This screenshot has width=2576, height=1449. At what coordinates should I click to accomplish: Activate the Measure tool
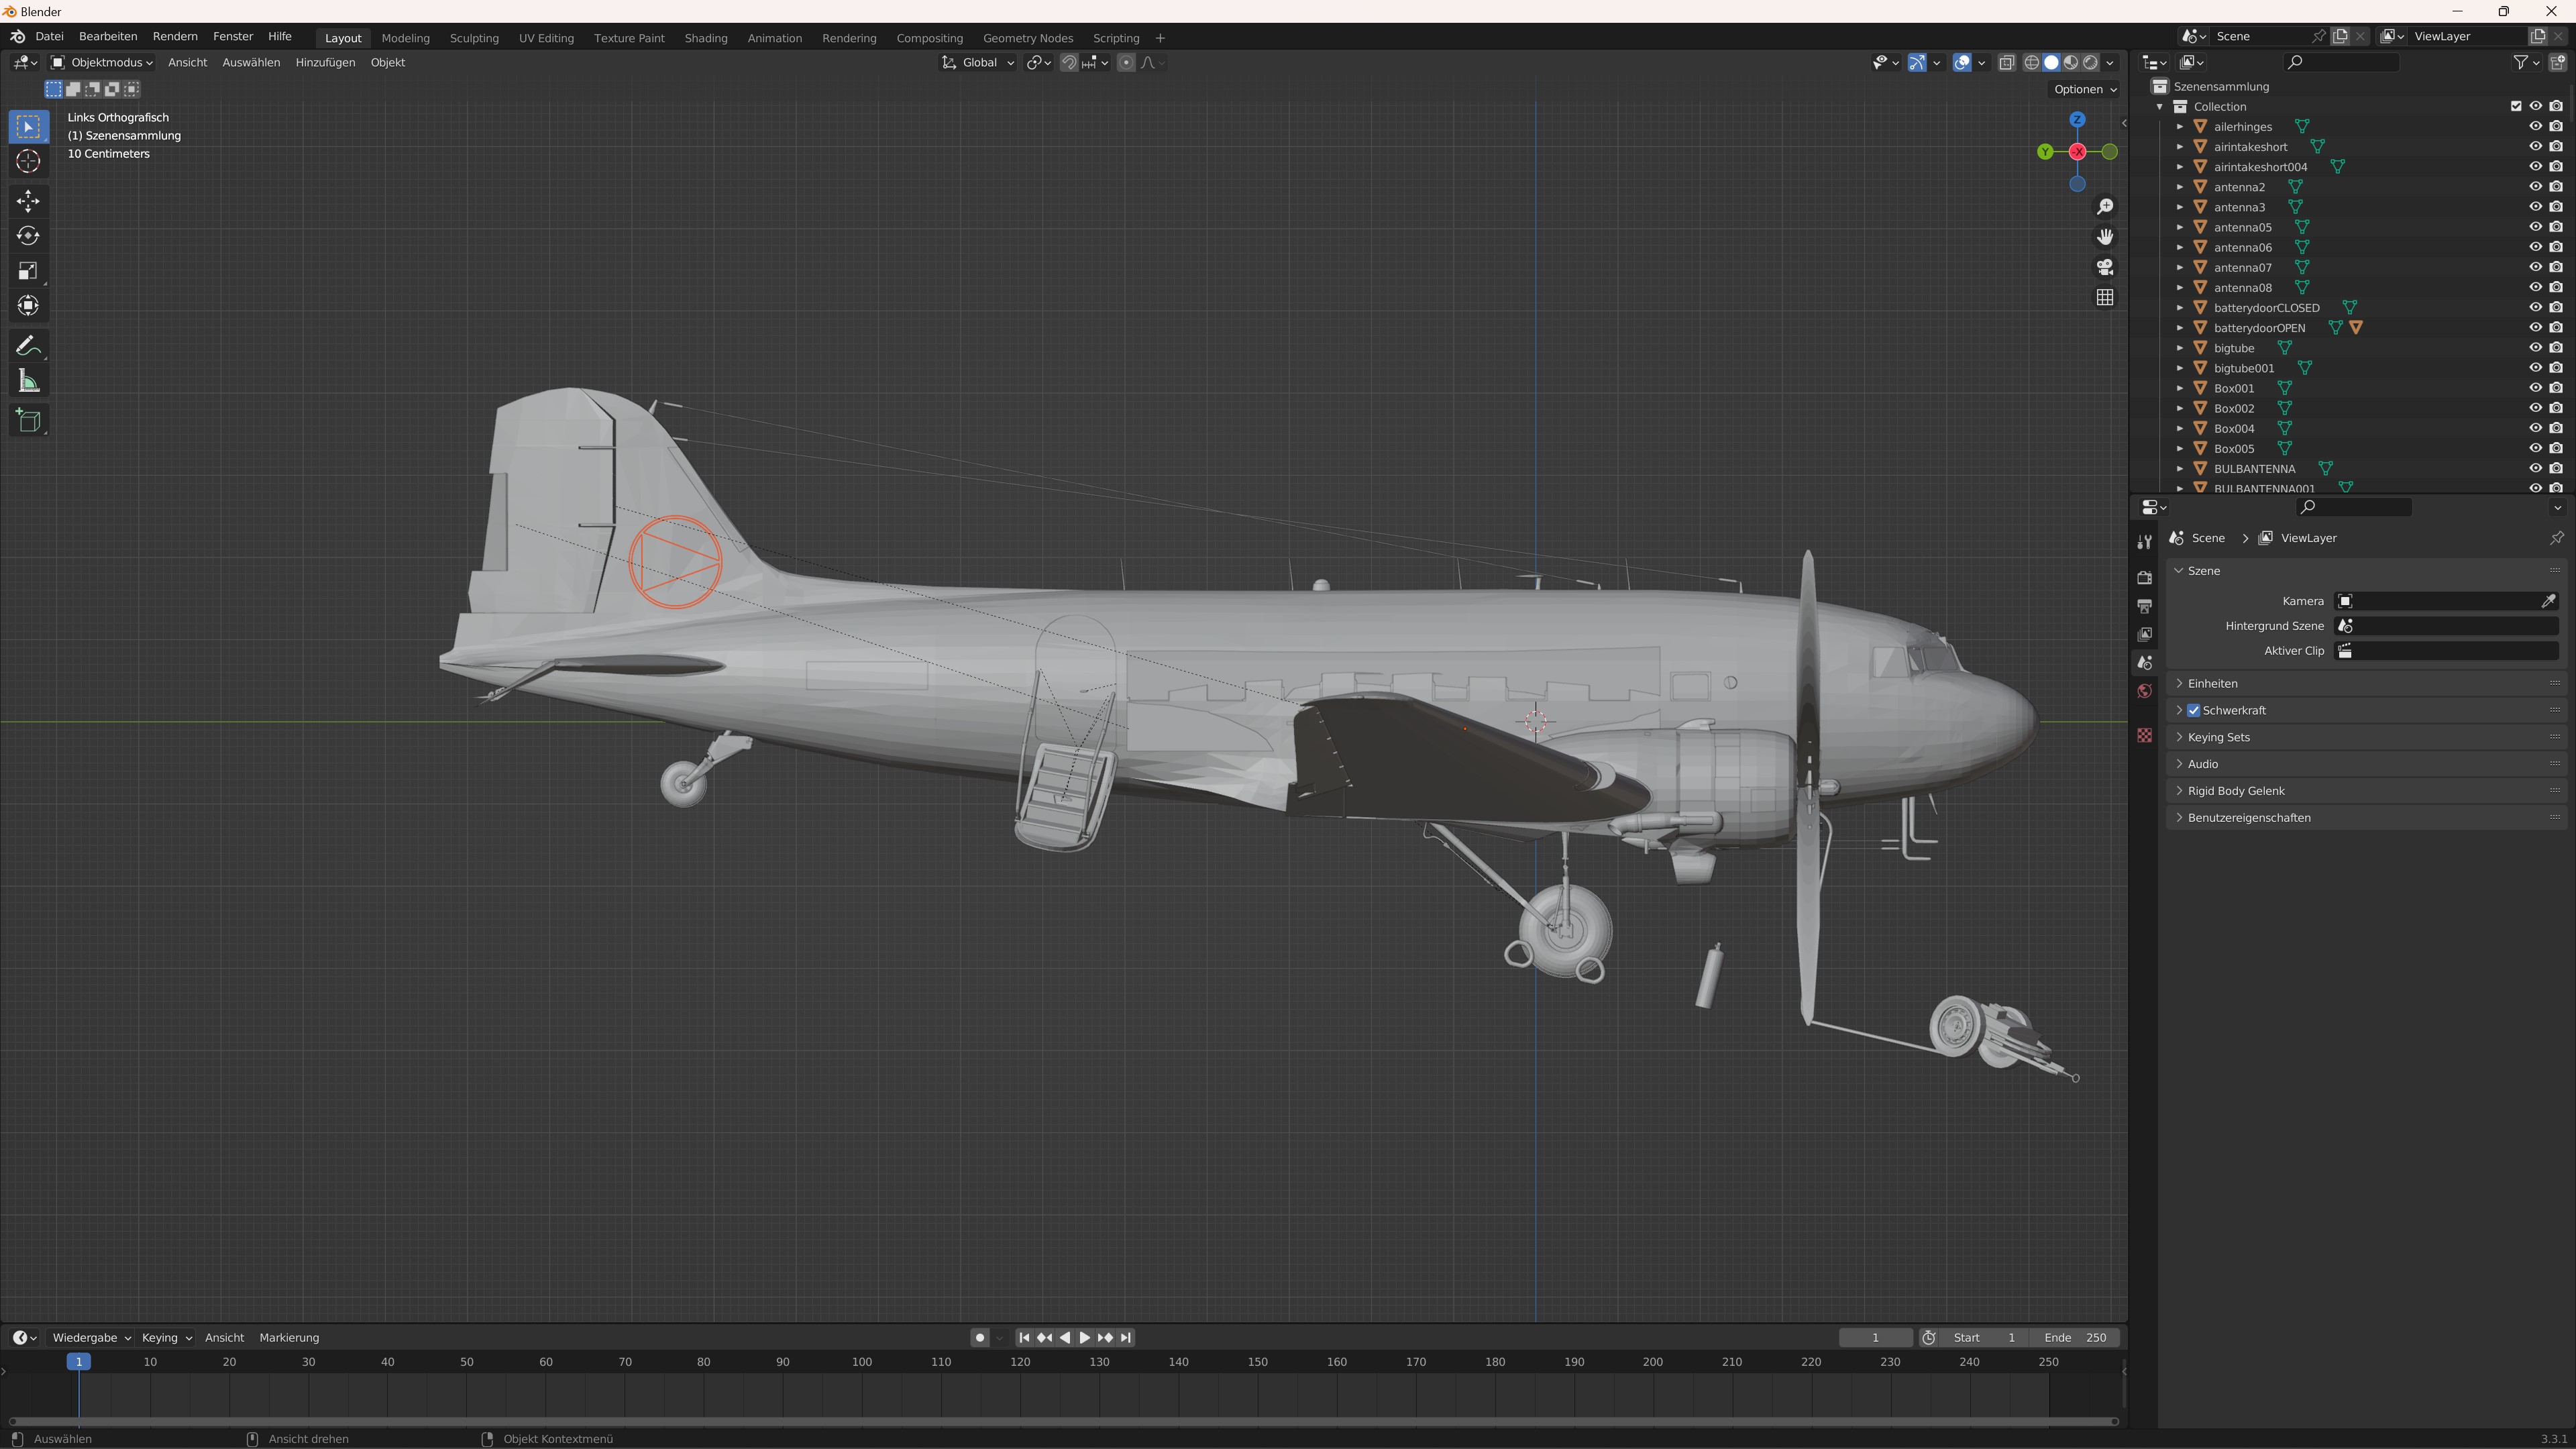click(28, 382)
